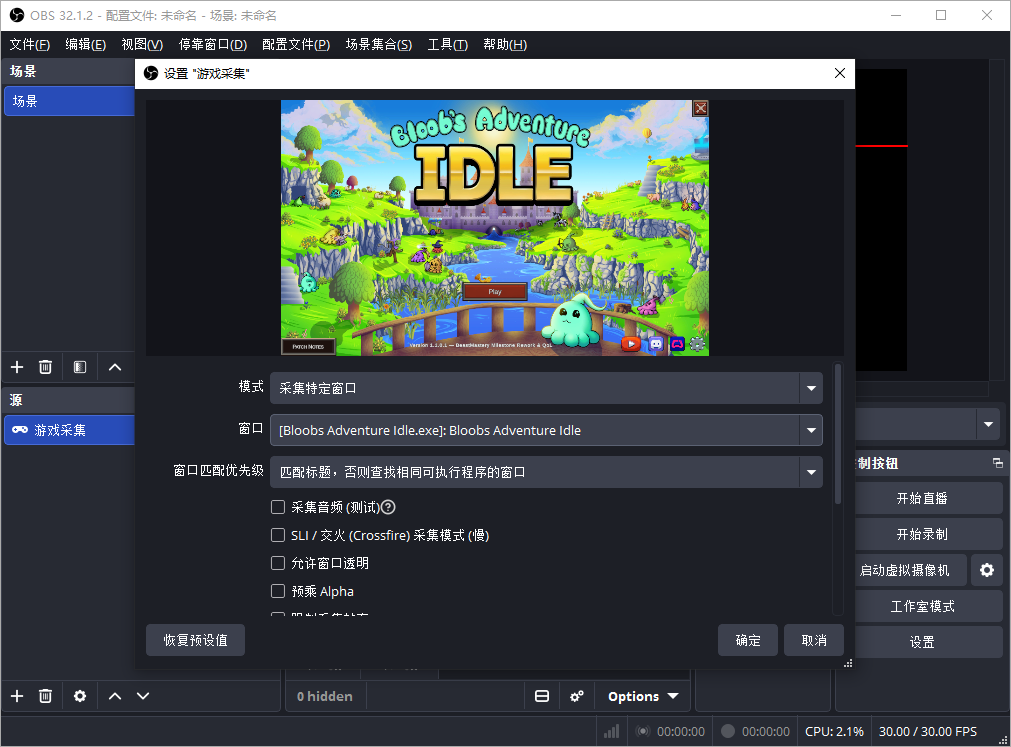Click the OBS logo in settings dialog title
The width and height of the screenshot is (1011, 747).
tap(151, 73)
